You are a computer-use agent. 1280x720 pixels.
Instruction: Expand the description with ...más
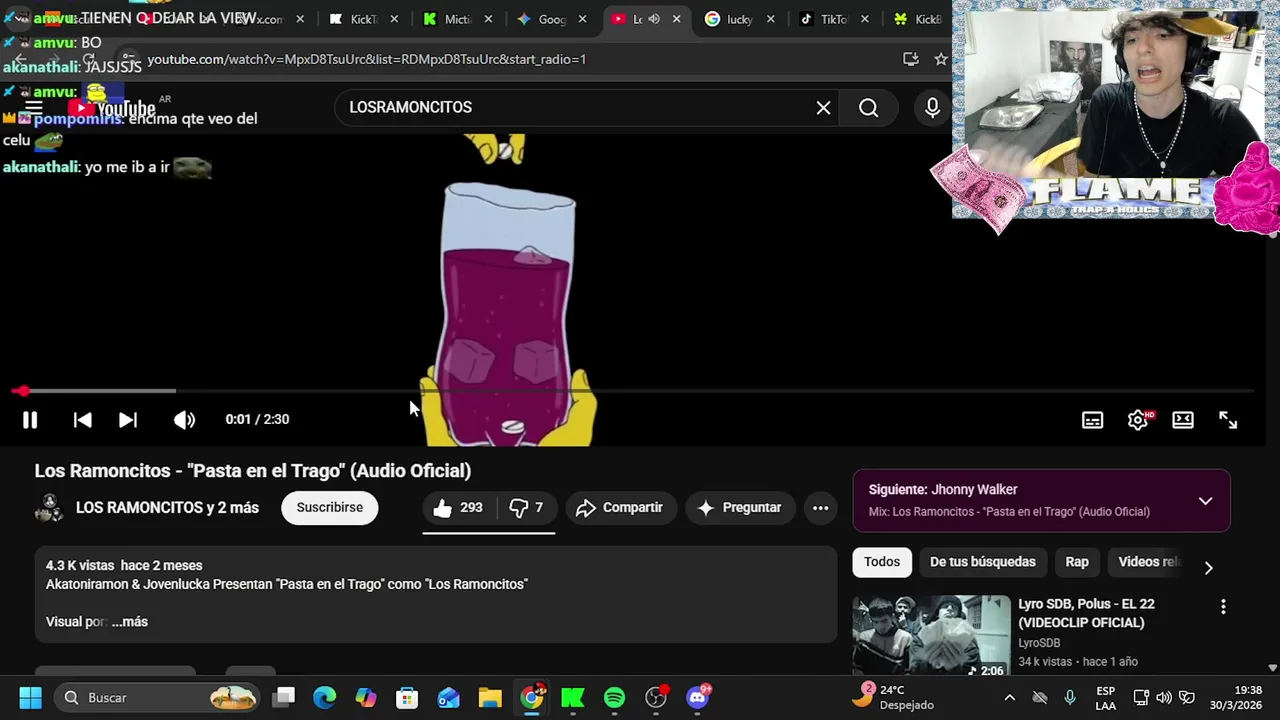pyautogui.click(x=130, y=622)
